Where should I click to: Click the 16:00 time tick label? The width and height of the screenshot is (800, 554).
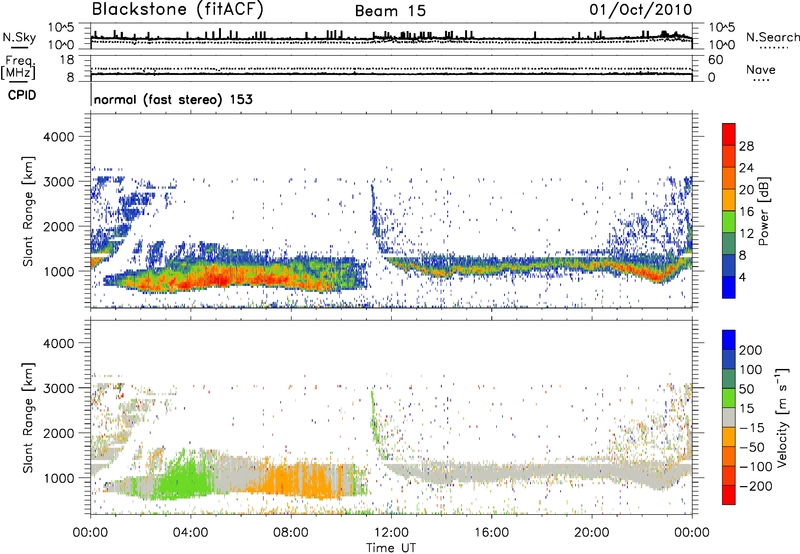point(491,533)
